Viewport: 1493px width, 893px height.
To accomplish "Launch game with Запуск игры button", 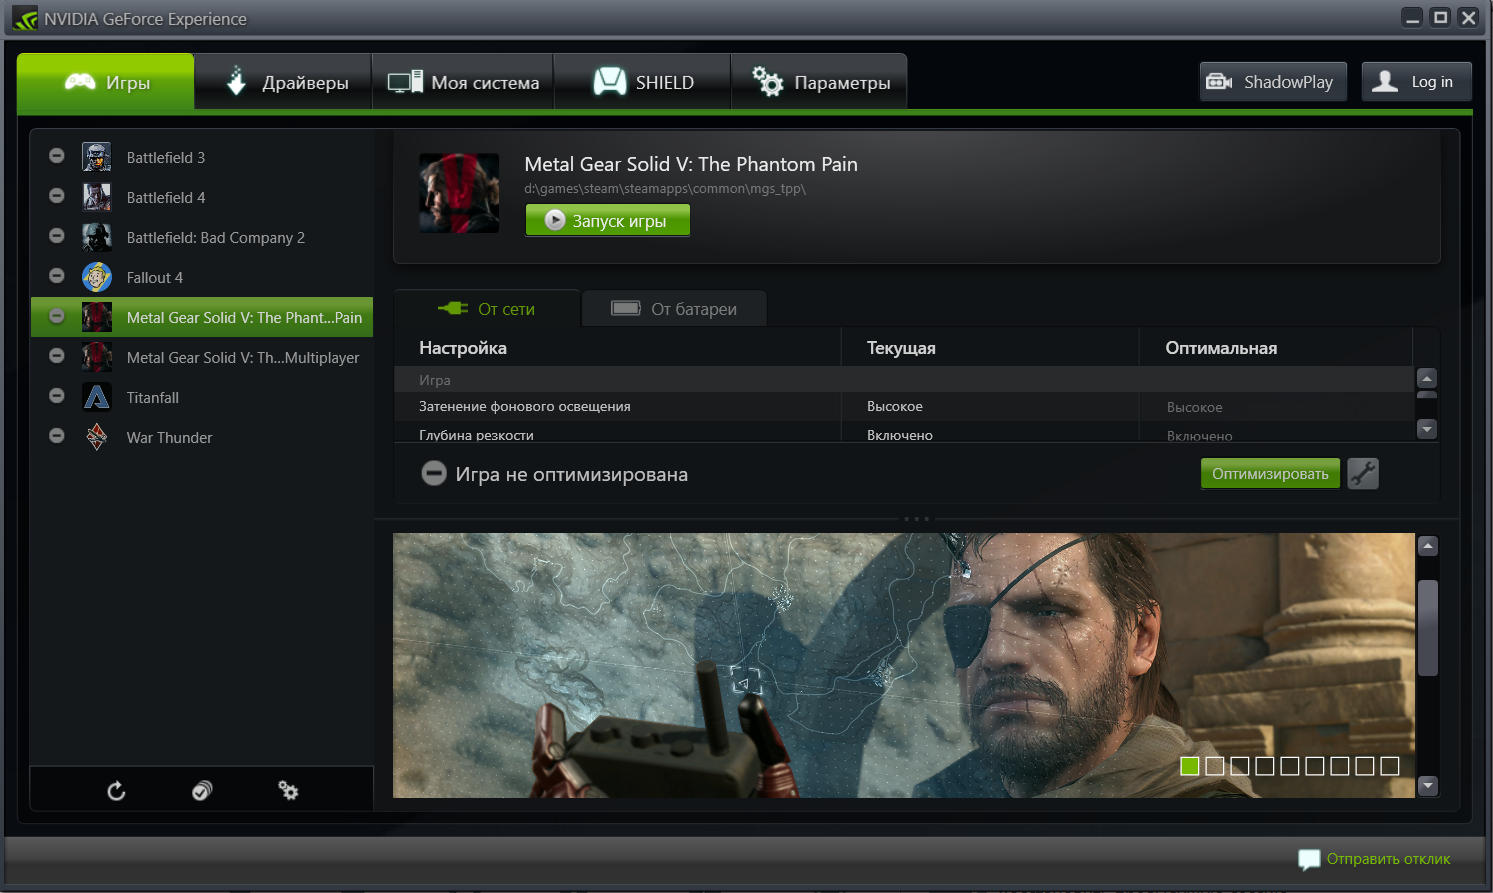I will click(x=608, y=220).
